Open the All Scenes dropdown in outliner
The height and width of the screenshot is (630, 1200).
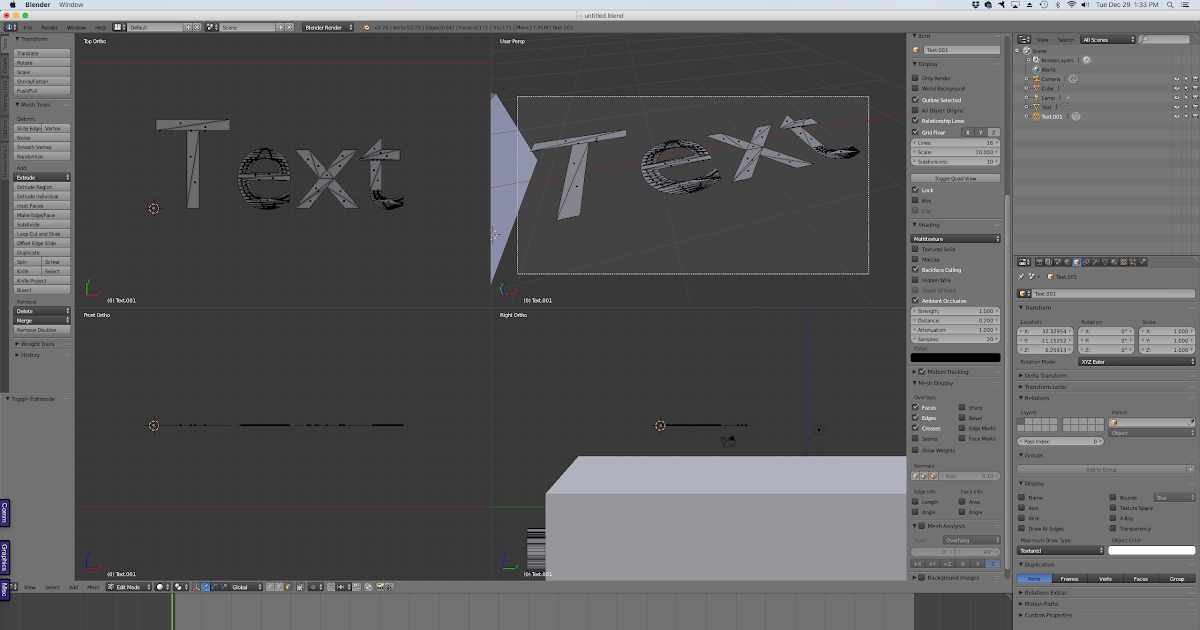point(1108,40)
